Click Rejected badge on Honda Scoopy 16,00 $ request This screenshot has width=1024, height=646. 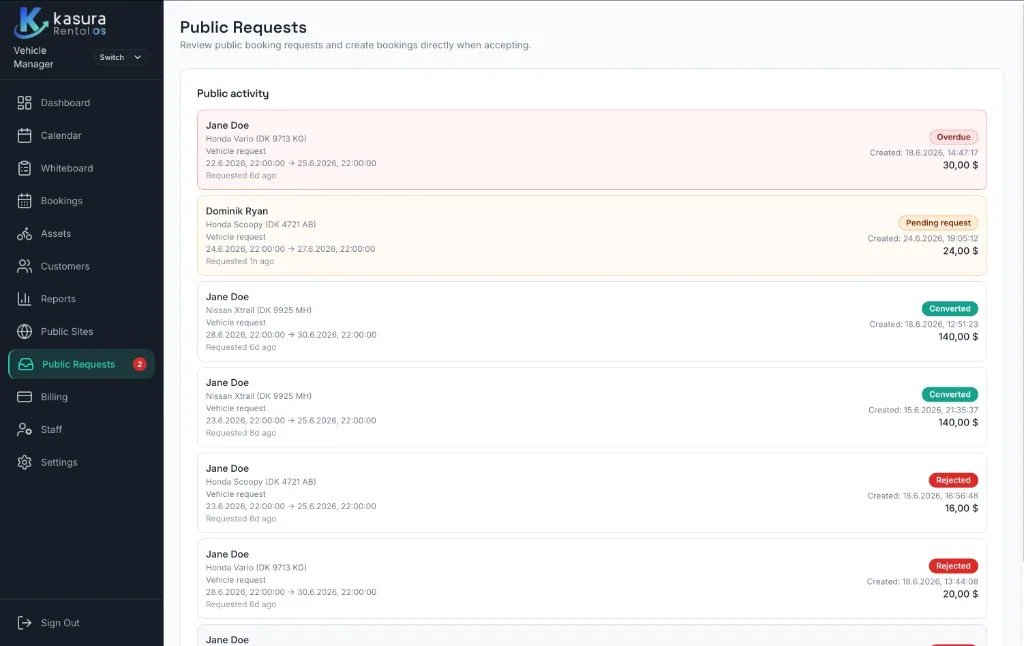coord(953,480)
